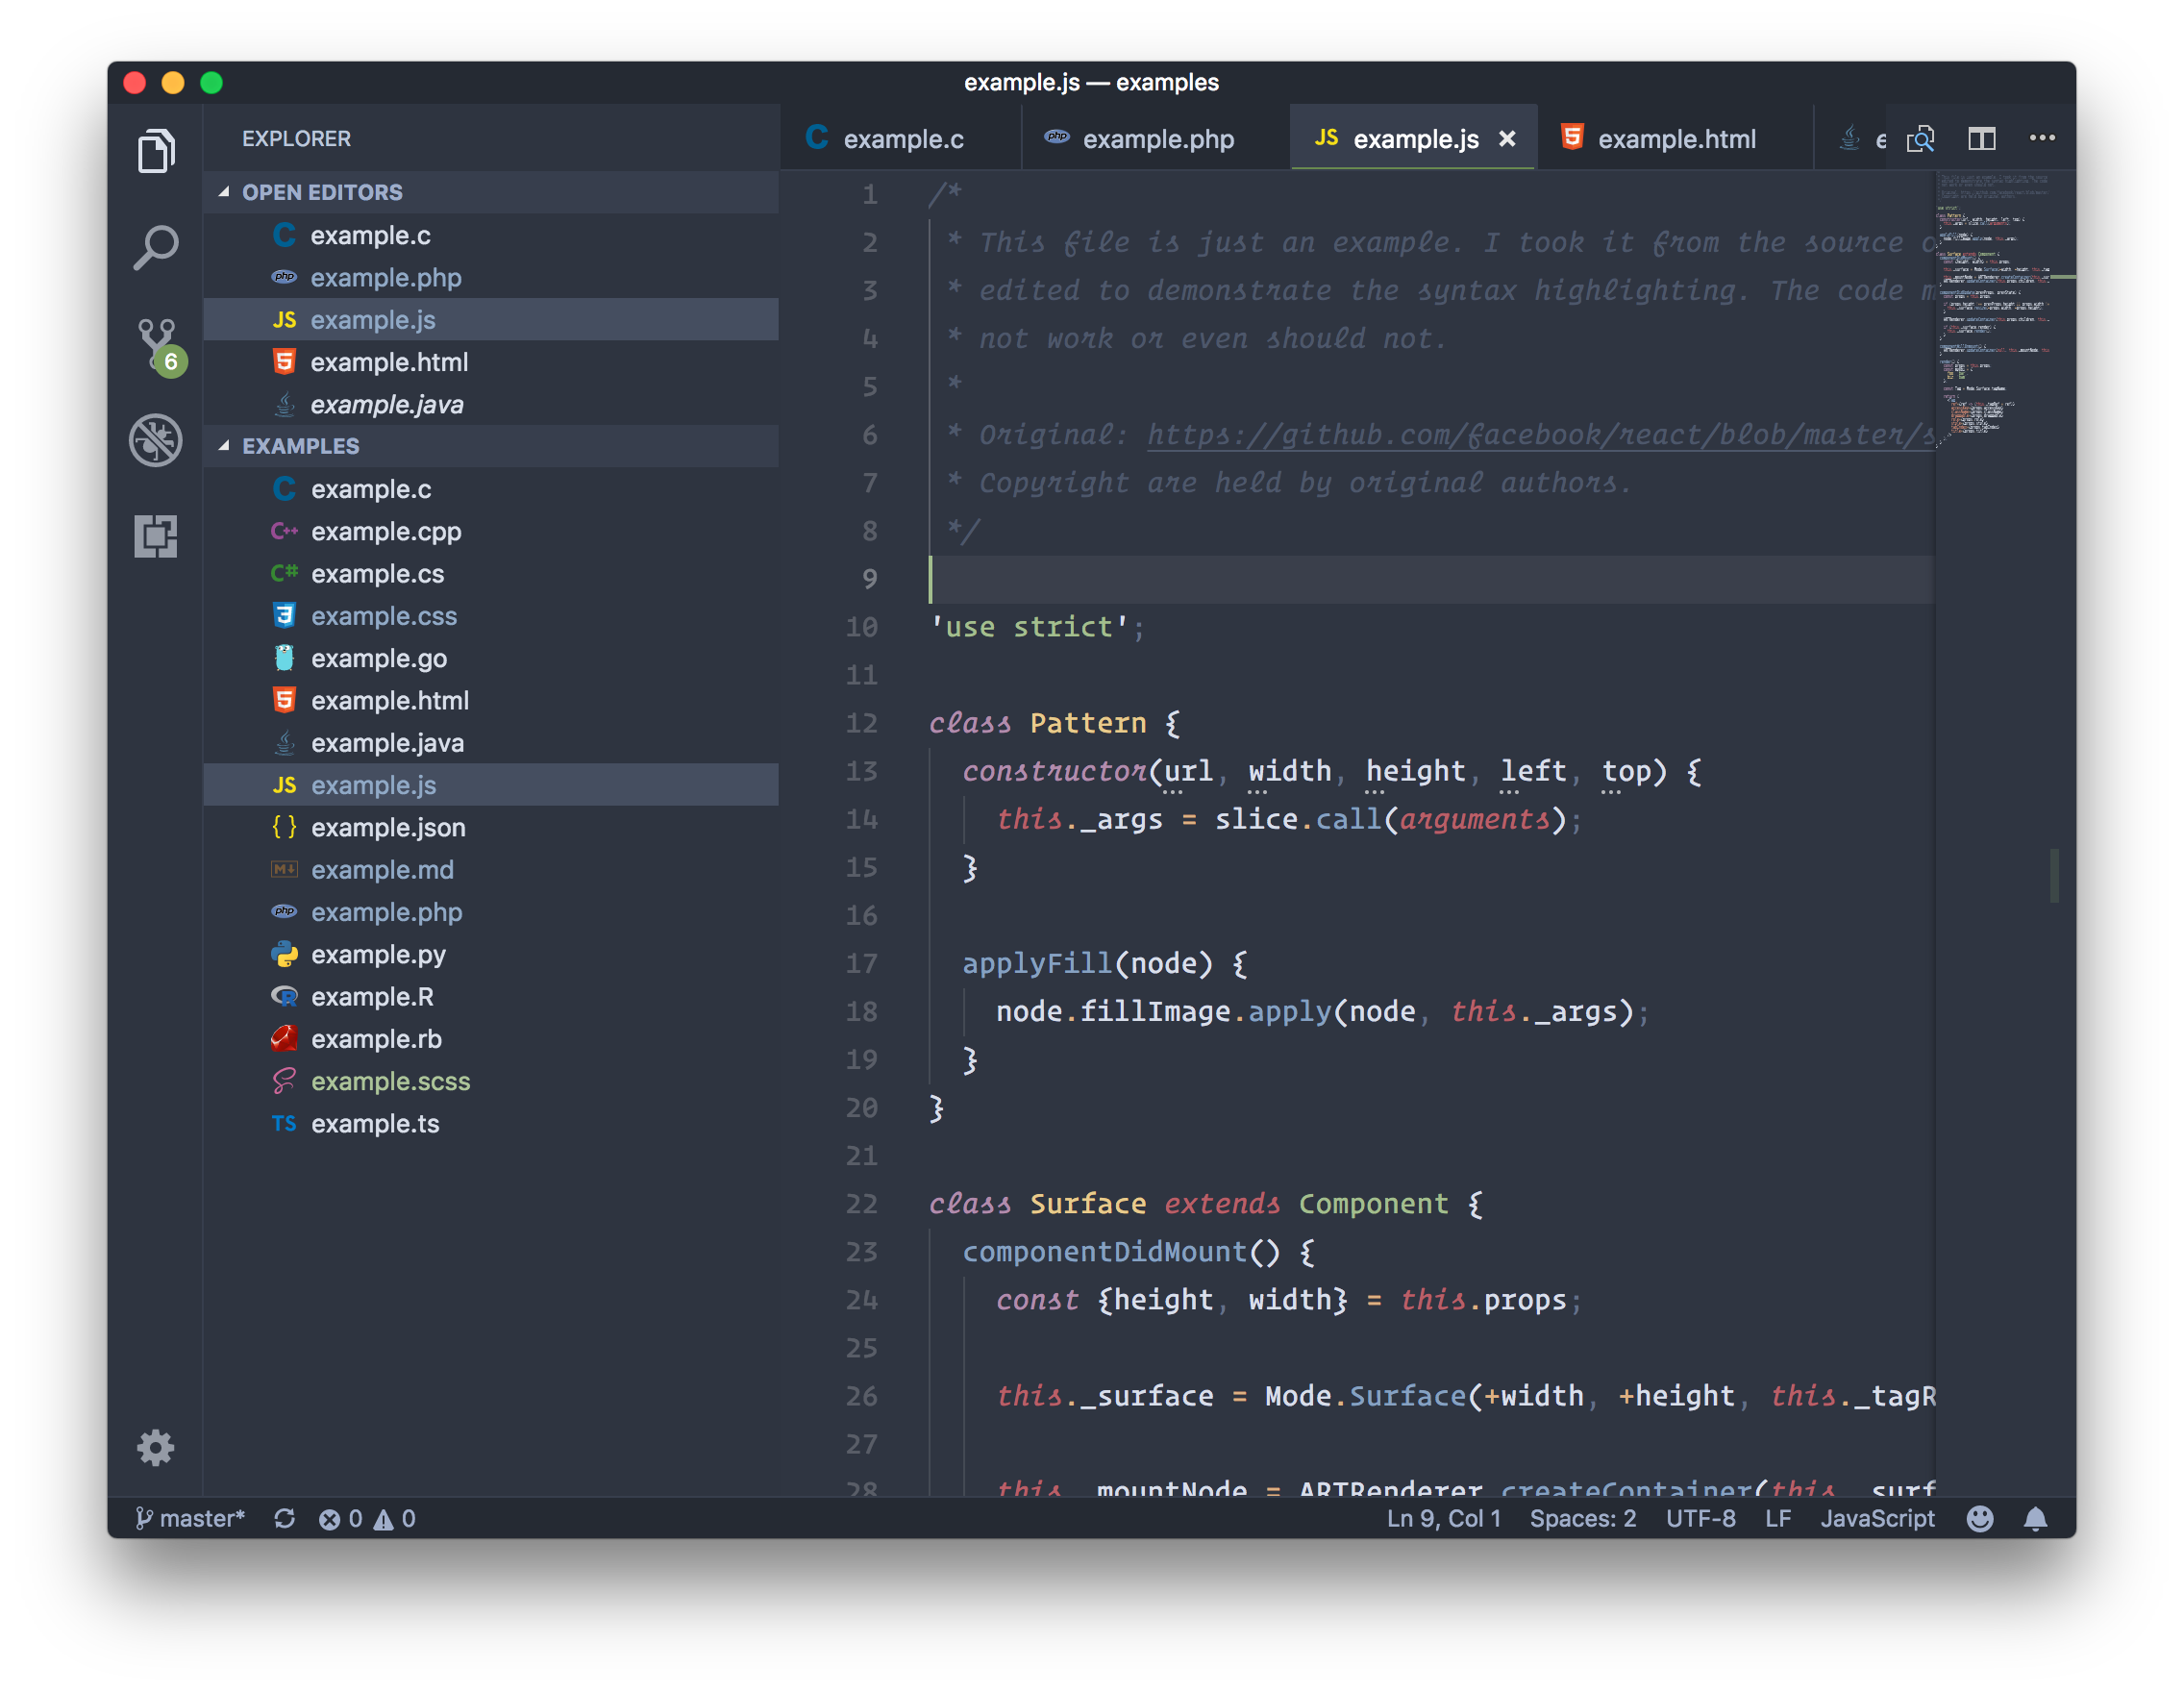
Task: Change indentation via Spaces: 2
Action: 1582,1518
